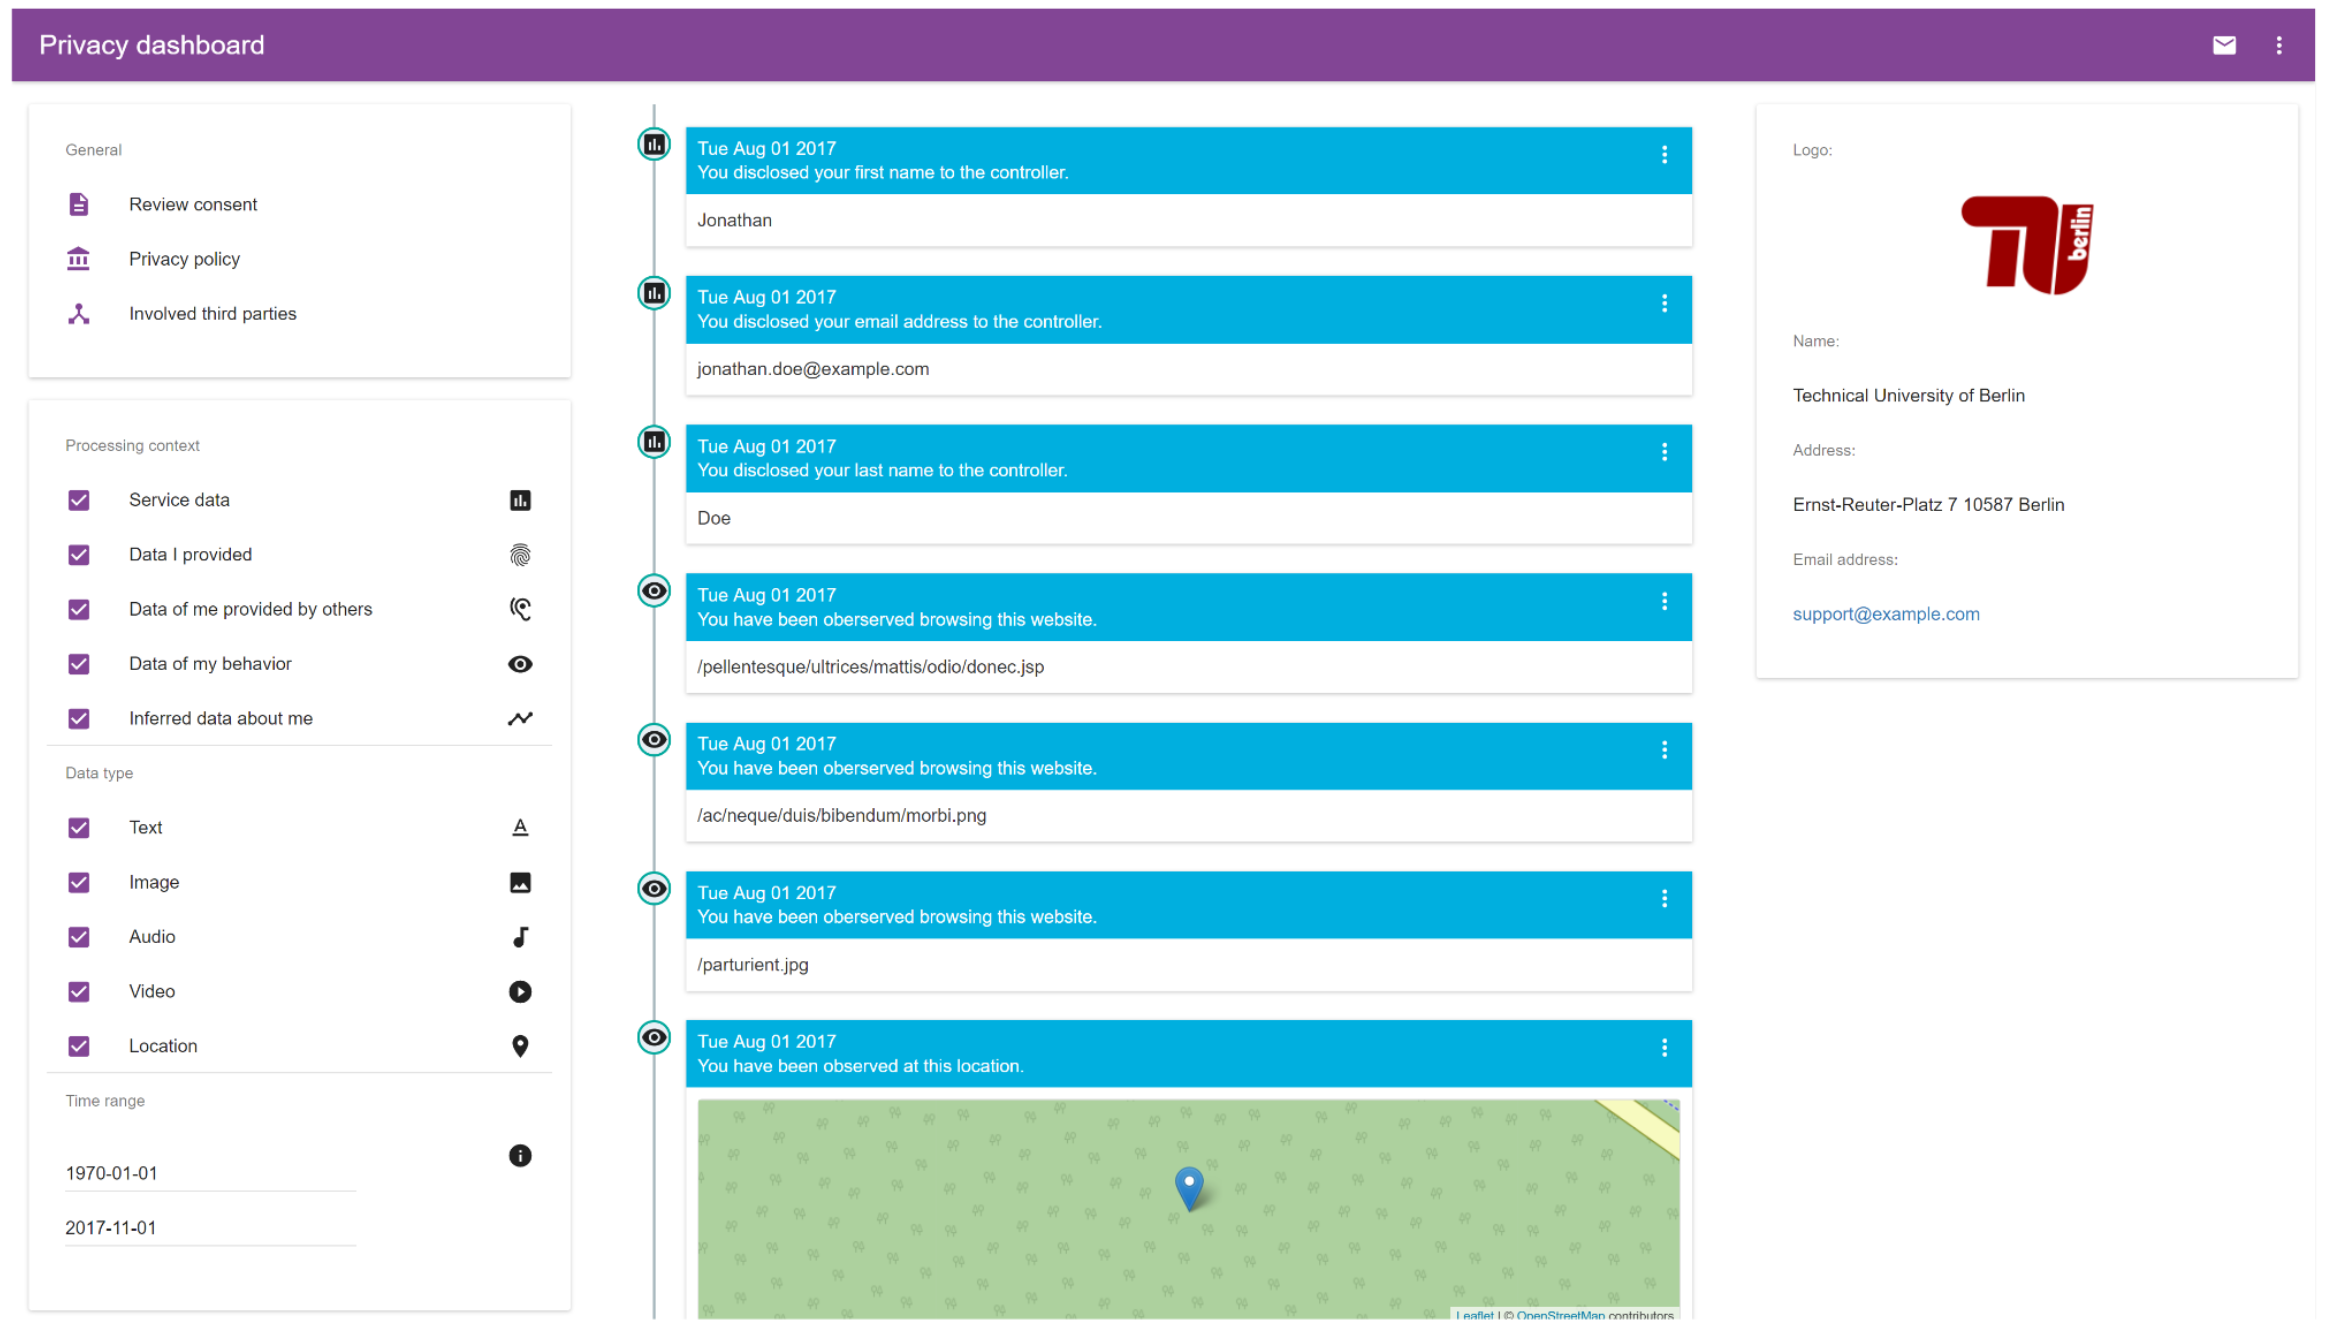Toggle Data of me provided by others checkbox

pos(79,609)
